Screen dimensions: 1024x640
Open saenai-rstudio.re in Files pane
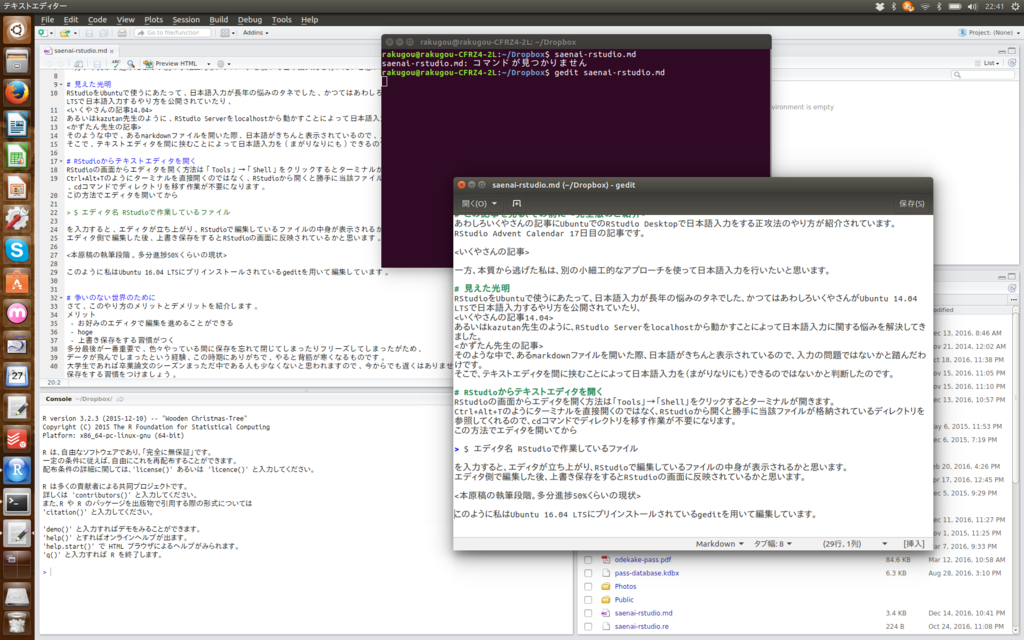tap(641, 626)
